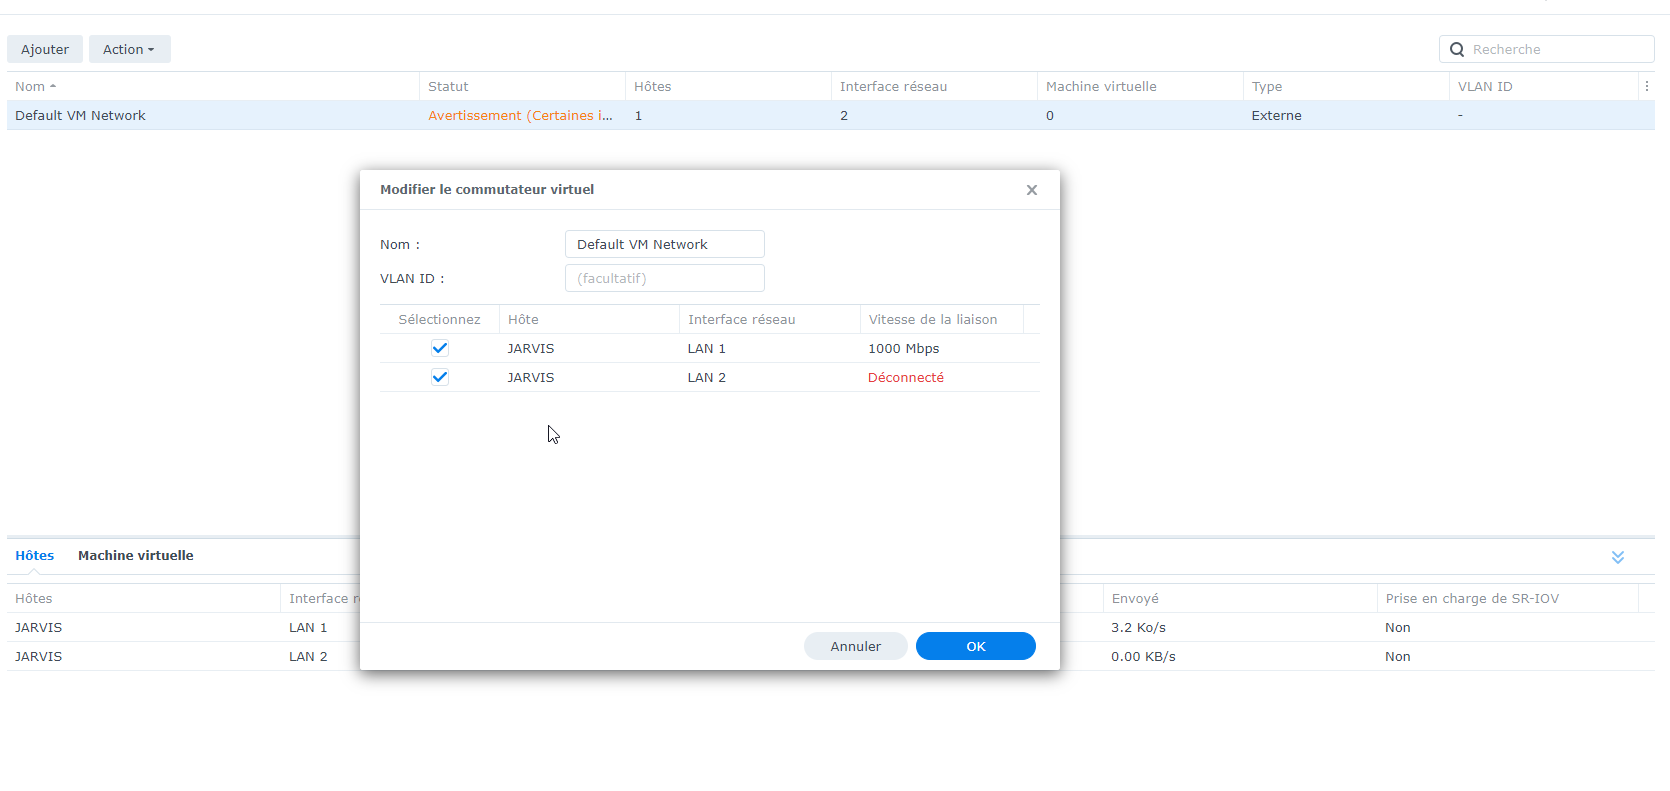Click the orange Avertissement status text
1670x791 pixels.
tap(520, 116)
